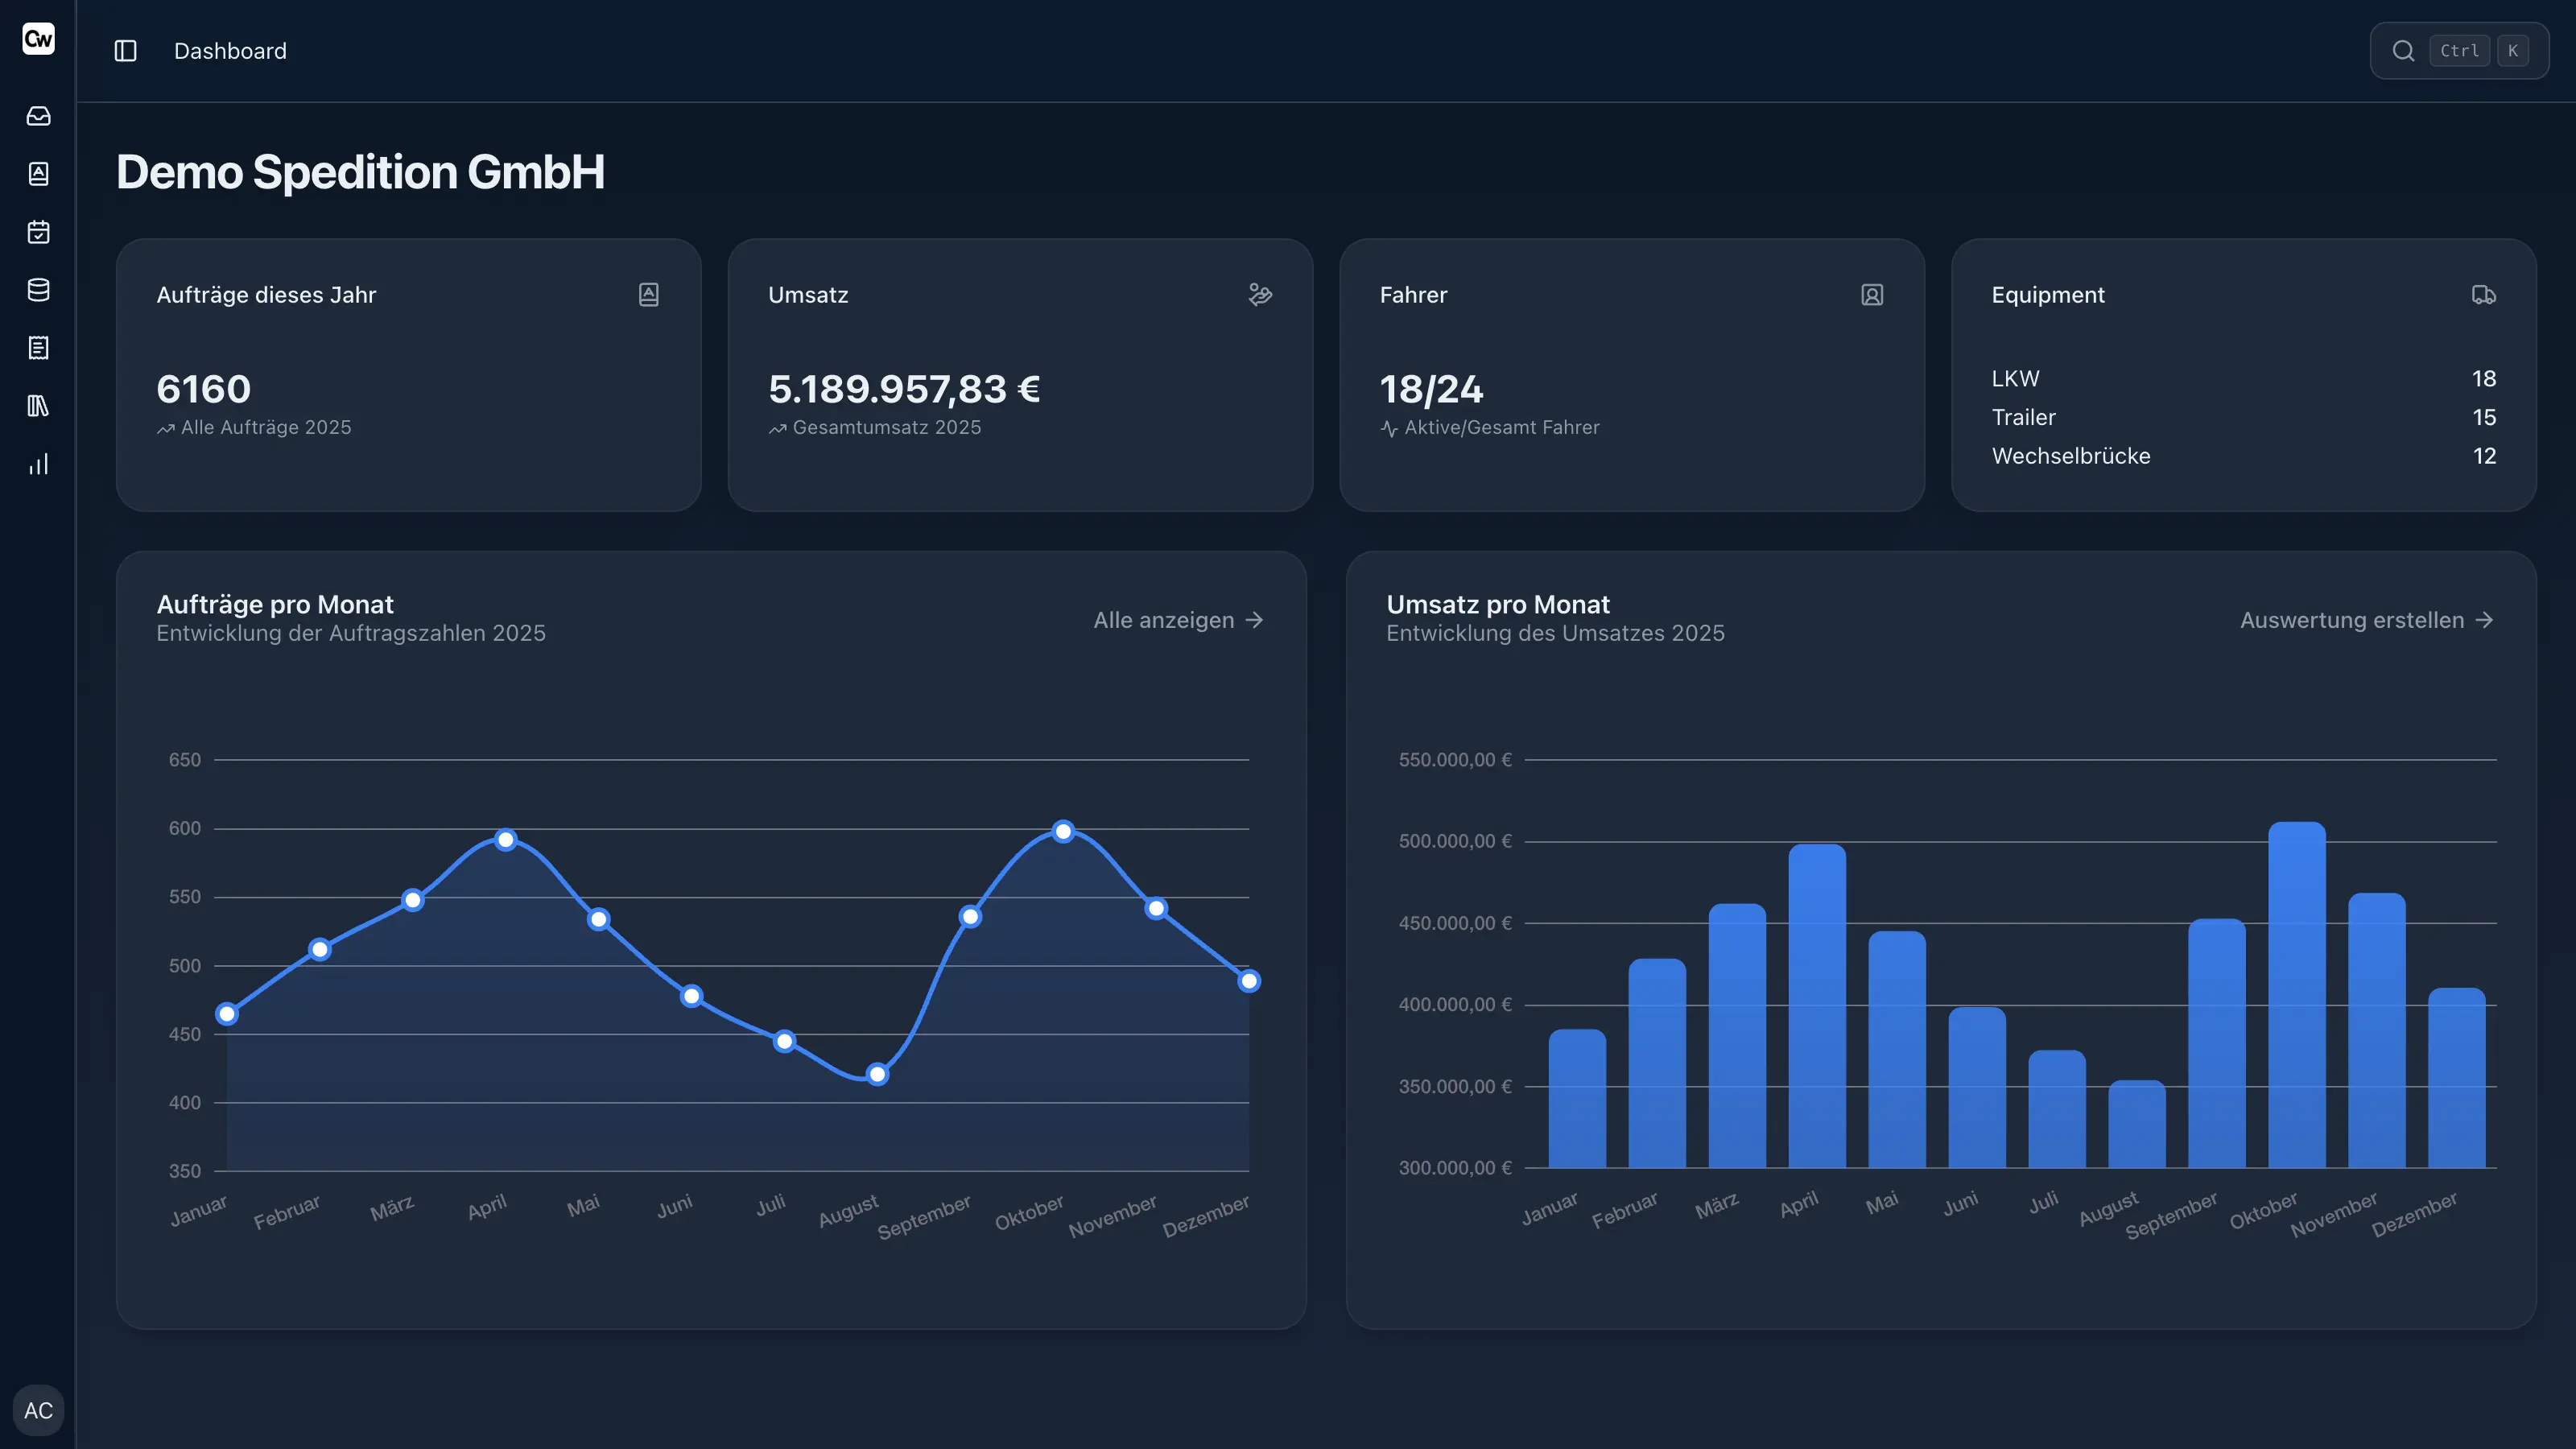Toggle the sidebar with the panel icon
The width and height of the screenshot is (2576, 1449).
coord(125,50)
